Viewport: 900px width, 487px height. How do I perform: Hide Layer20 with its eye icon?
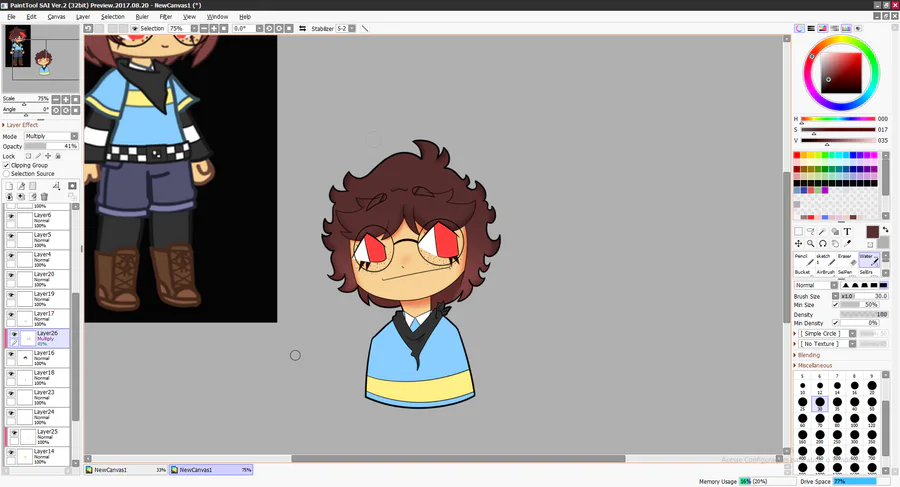pos(11,276)
